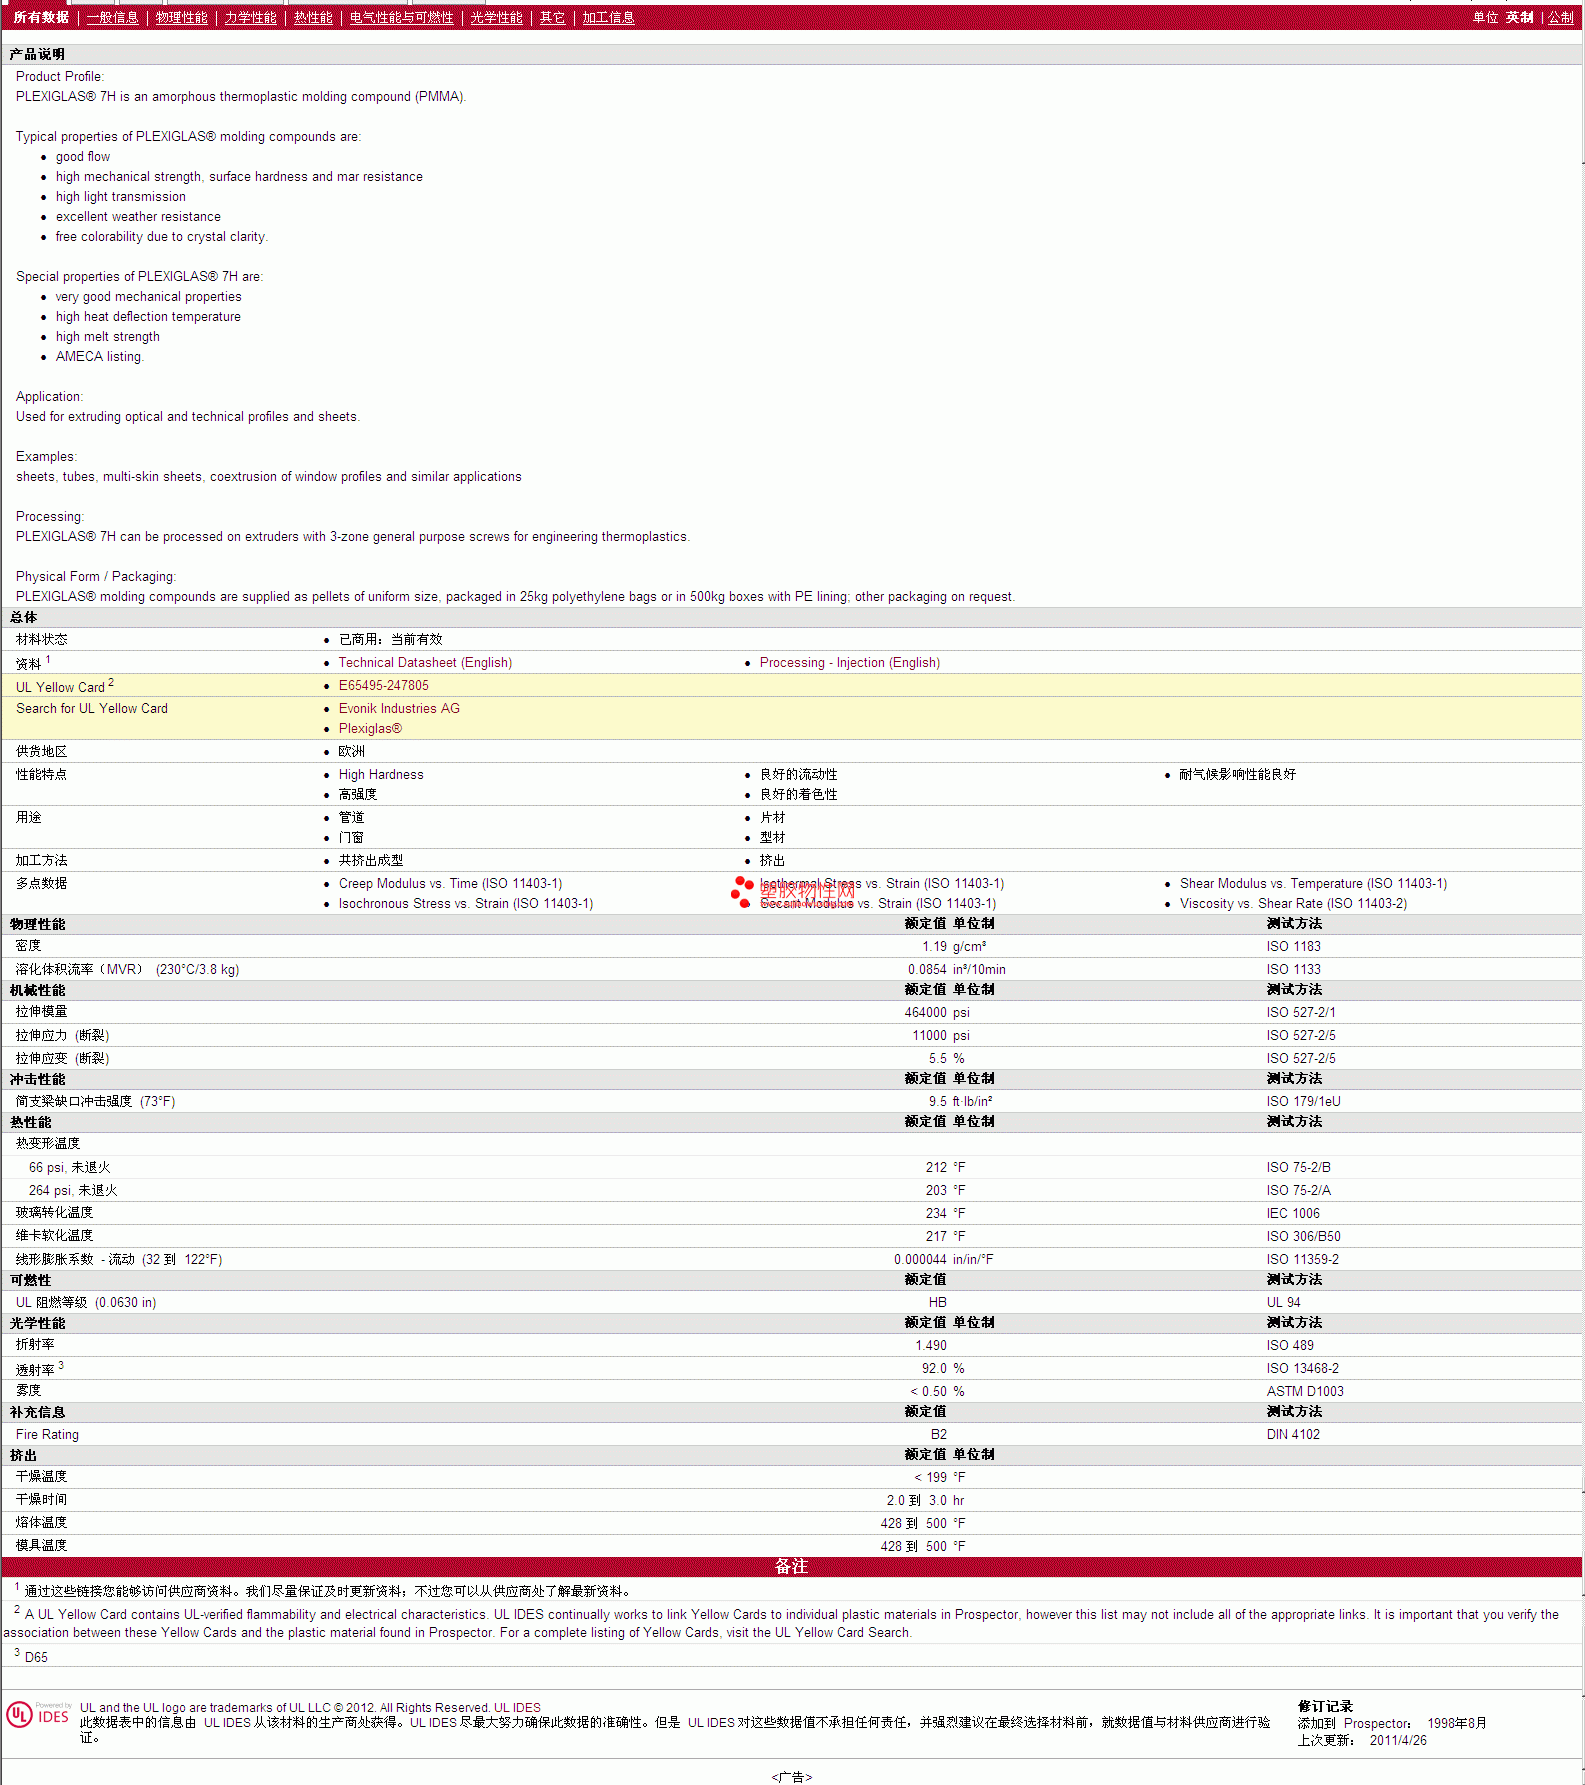This screenshot has width=1585, height=1785.
Task: Click the 备注 section header
Action: (x=791, y=1567)
